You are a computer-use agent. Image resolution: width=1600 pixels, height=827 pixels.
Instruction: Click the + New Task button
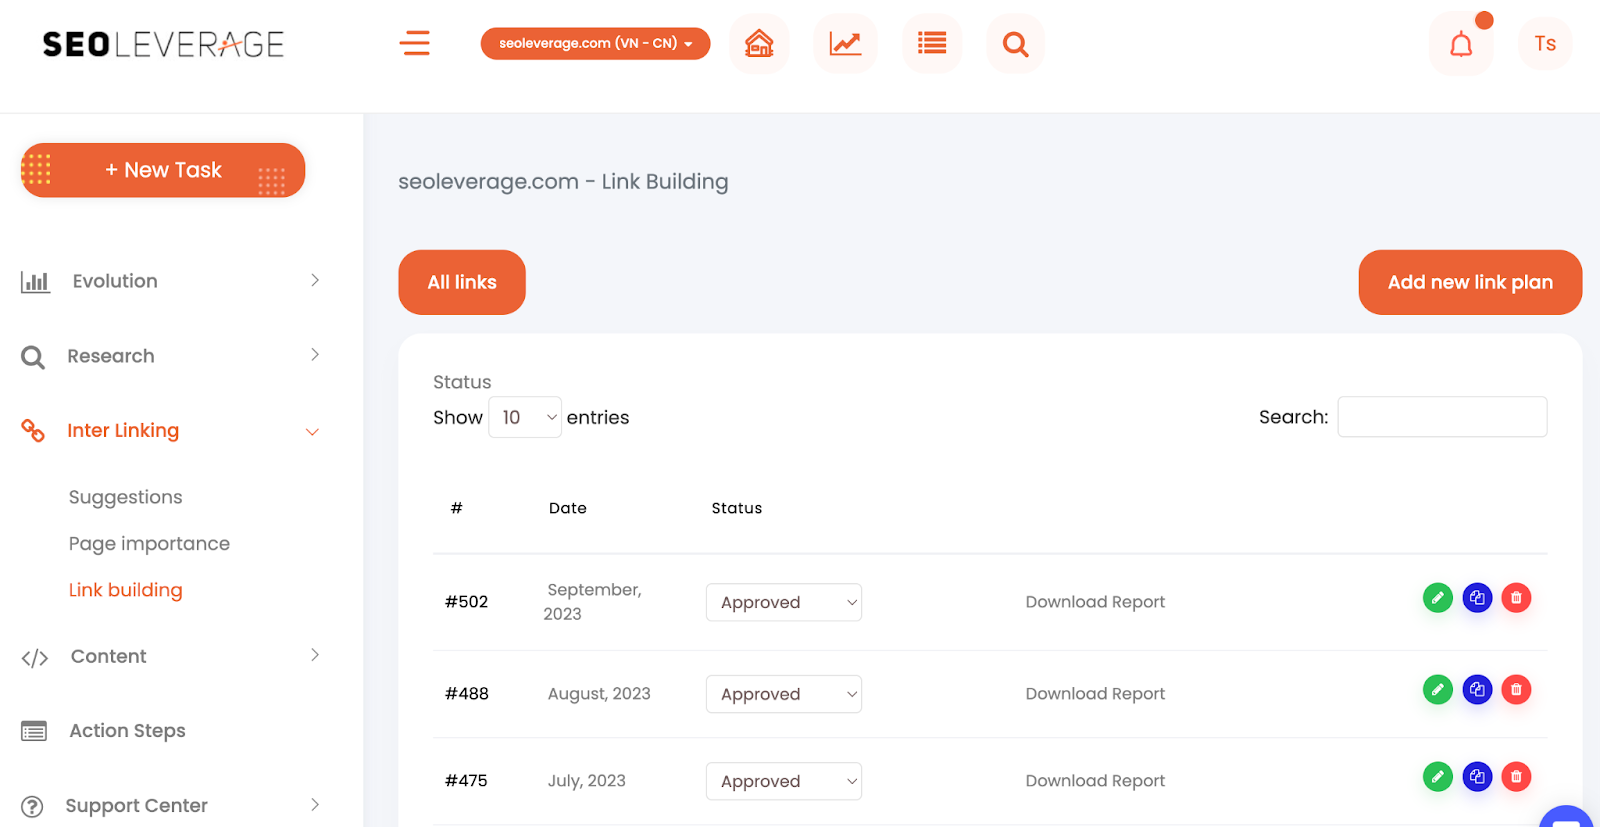click(163, 170)
